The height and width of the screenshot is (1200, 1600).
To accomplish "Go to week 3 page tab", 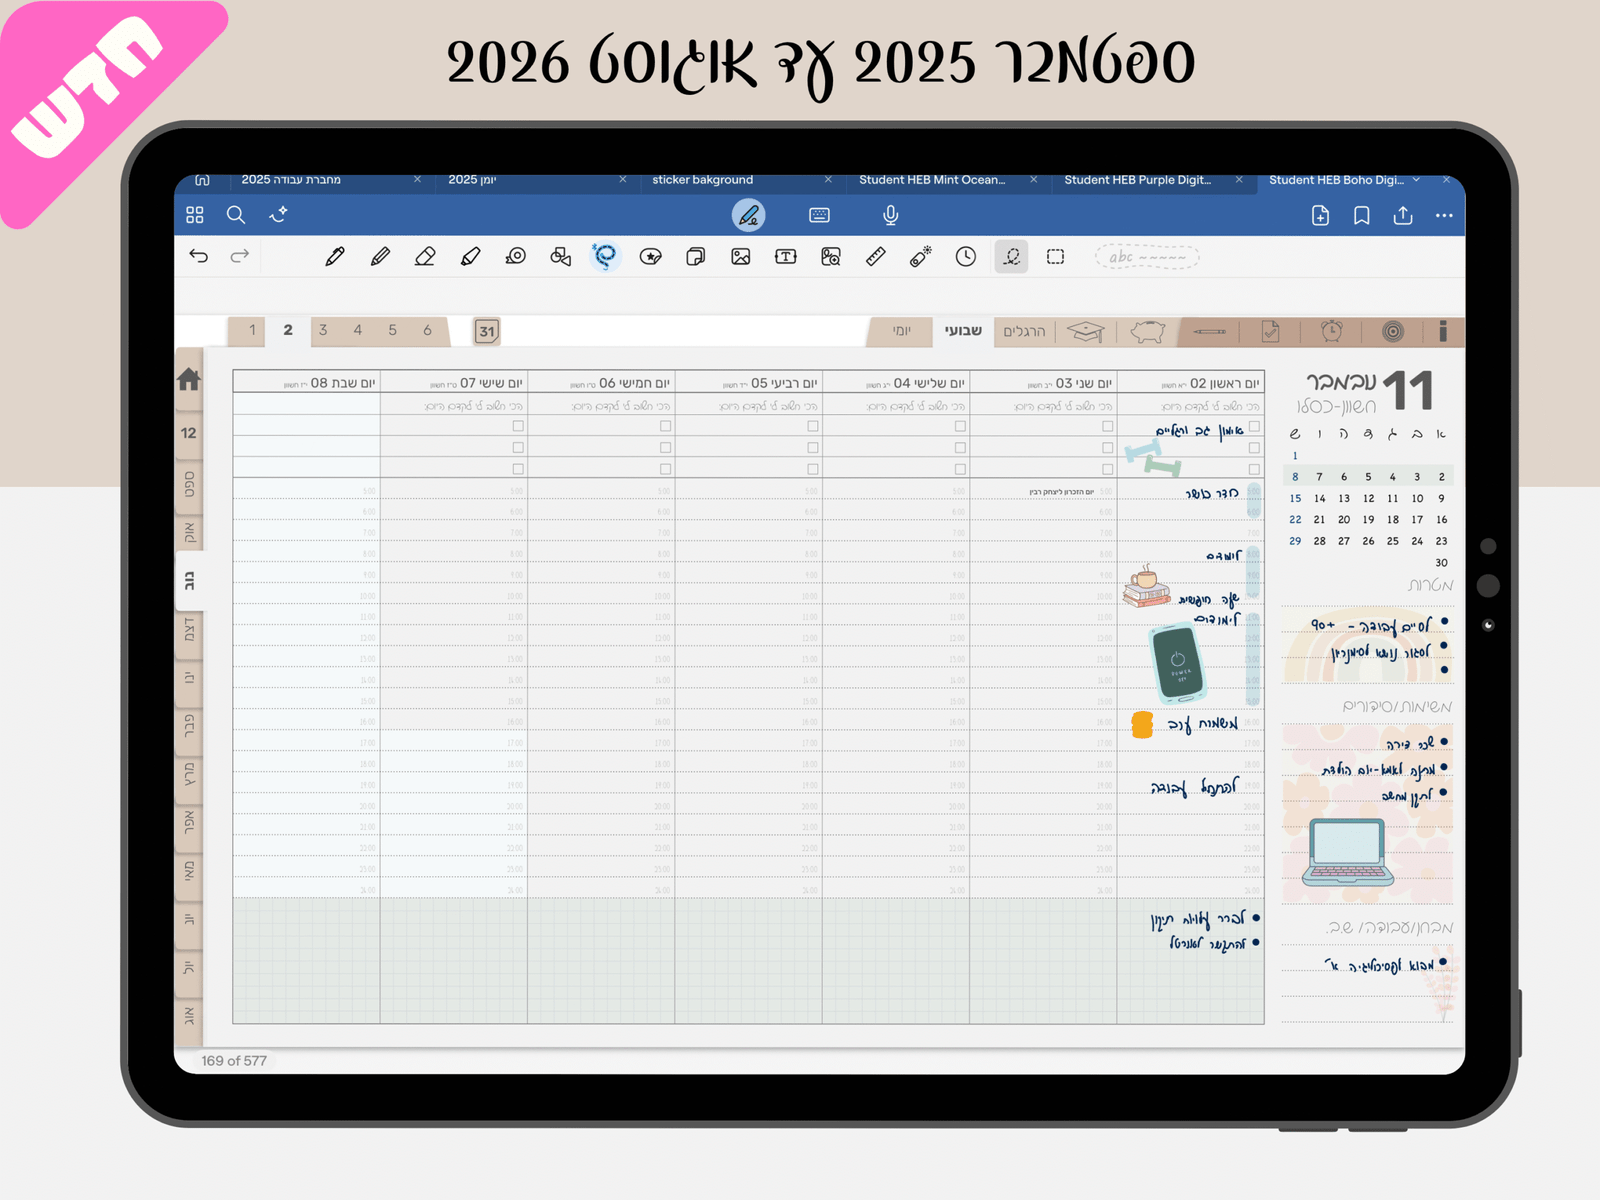I will click(323, 330).
